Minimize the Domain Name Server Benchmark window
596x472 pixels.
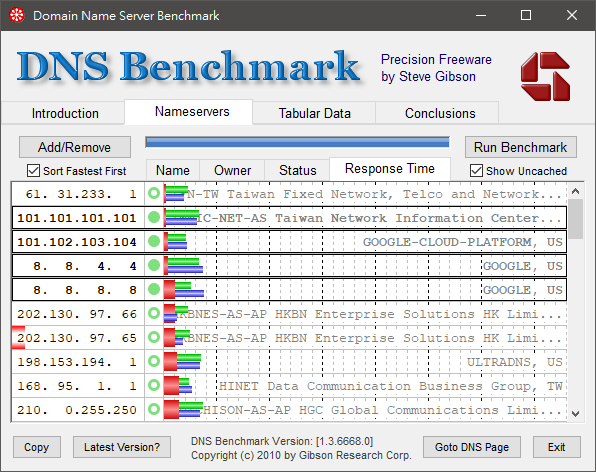[x=481, y=16]
